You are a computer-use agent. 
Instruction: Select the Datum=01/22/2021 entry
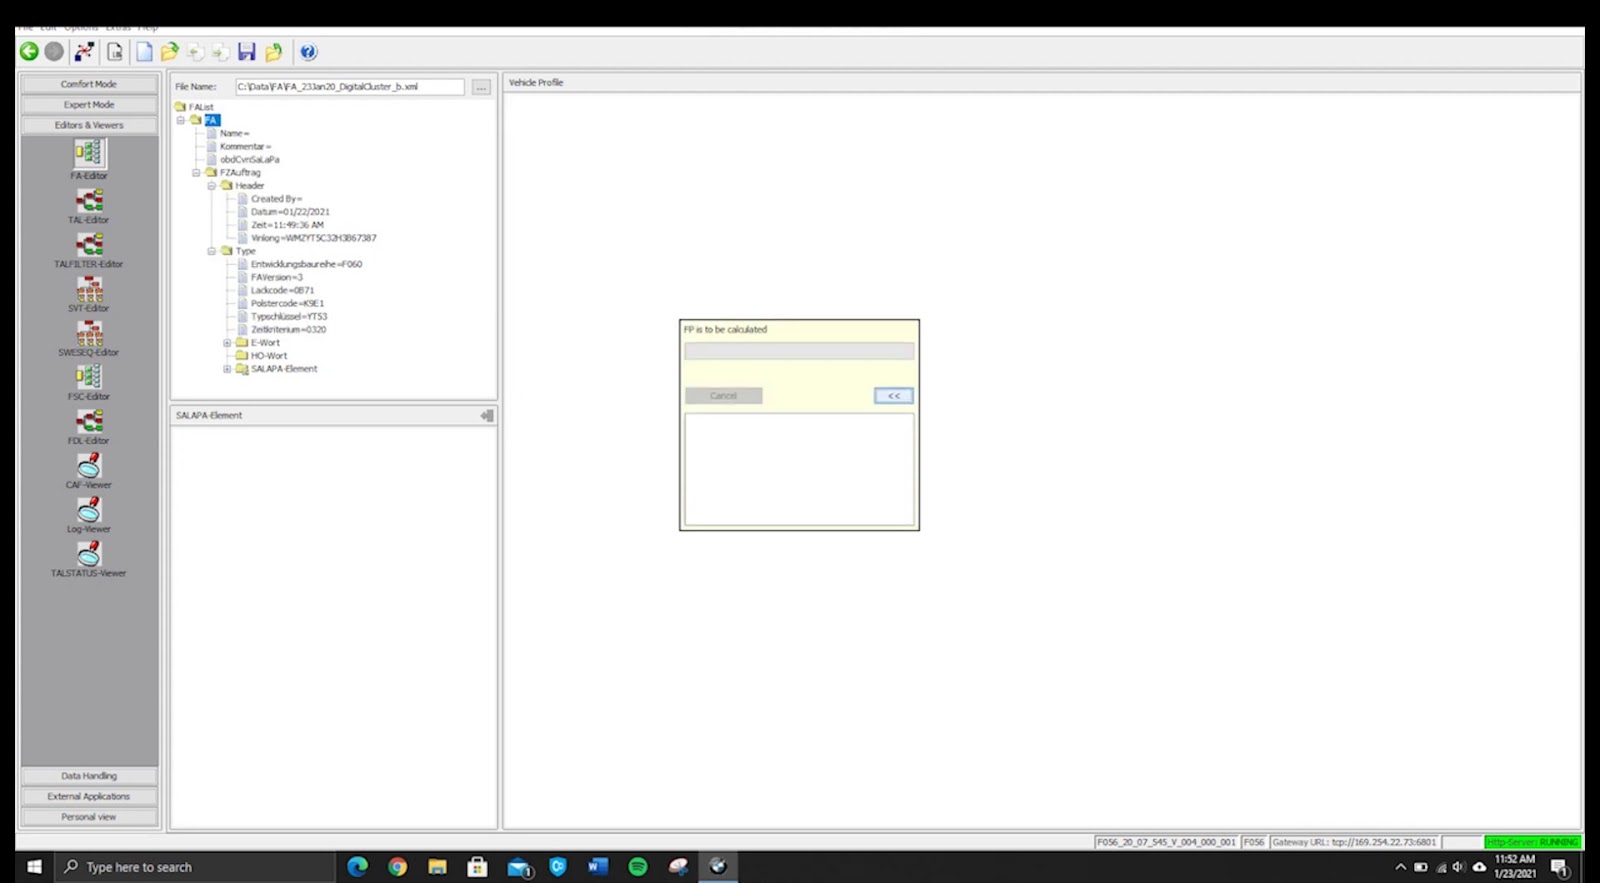point(289,212)
